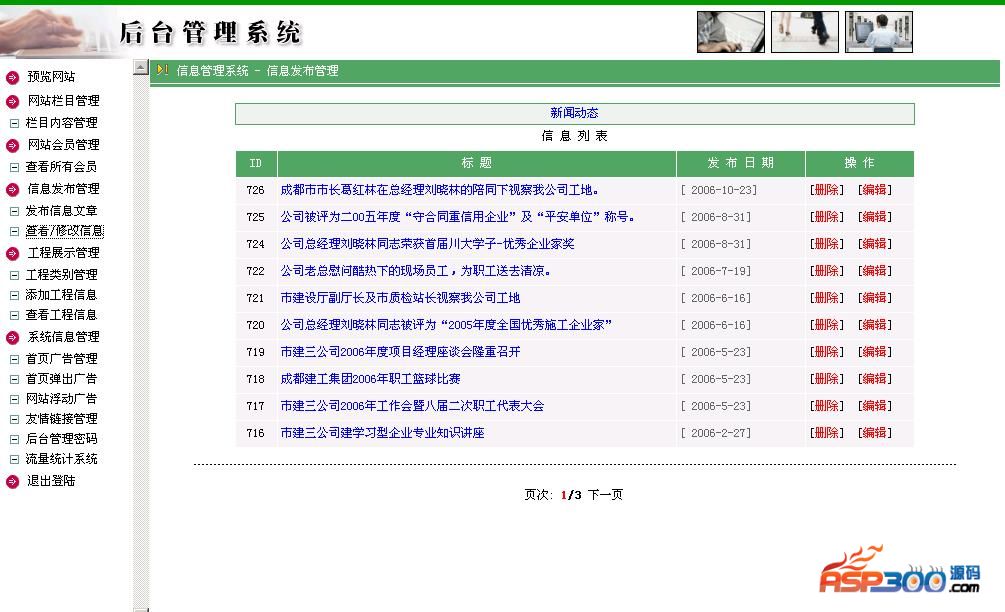Click the minus box icon beside 首页广告管理
Screen dimensions: 1005x612
point(14,360)
